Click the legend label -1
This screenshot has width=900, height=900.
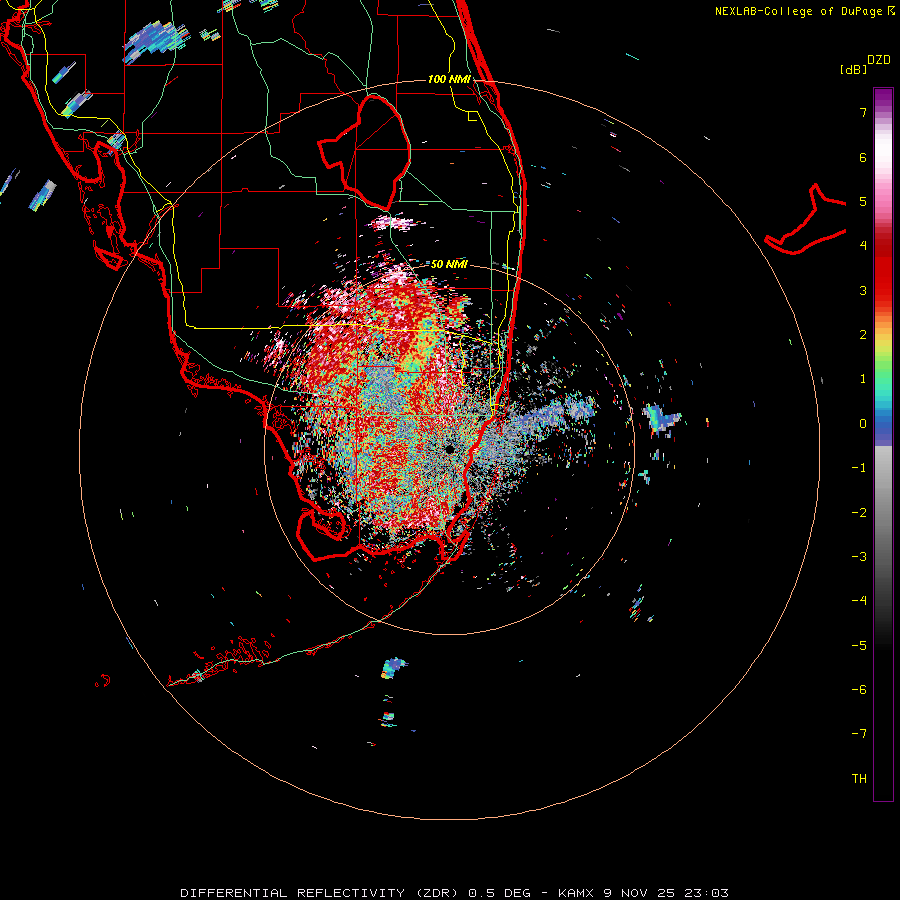859,468
